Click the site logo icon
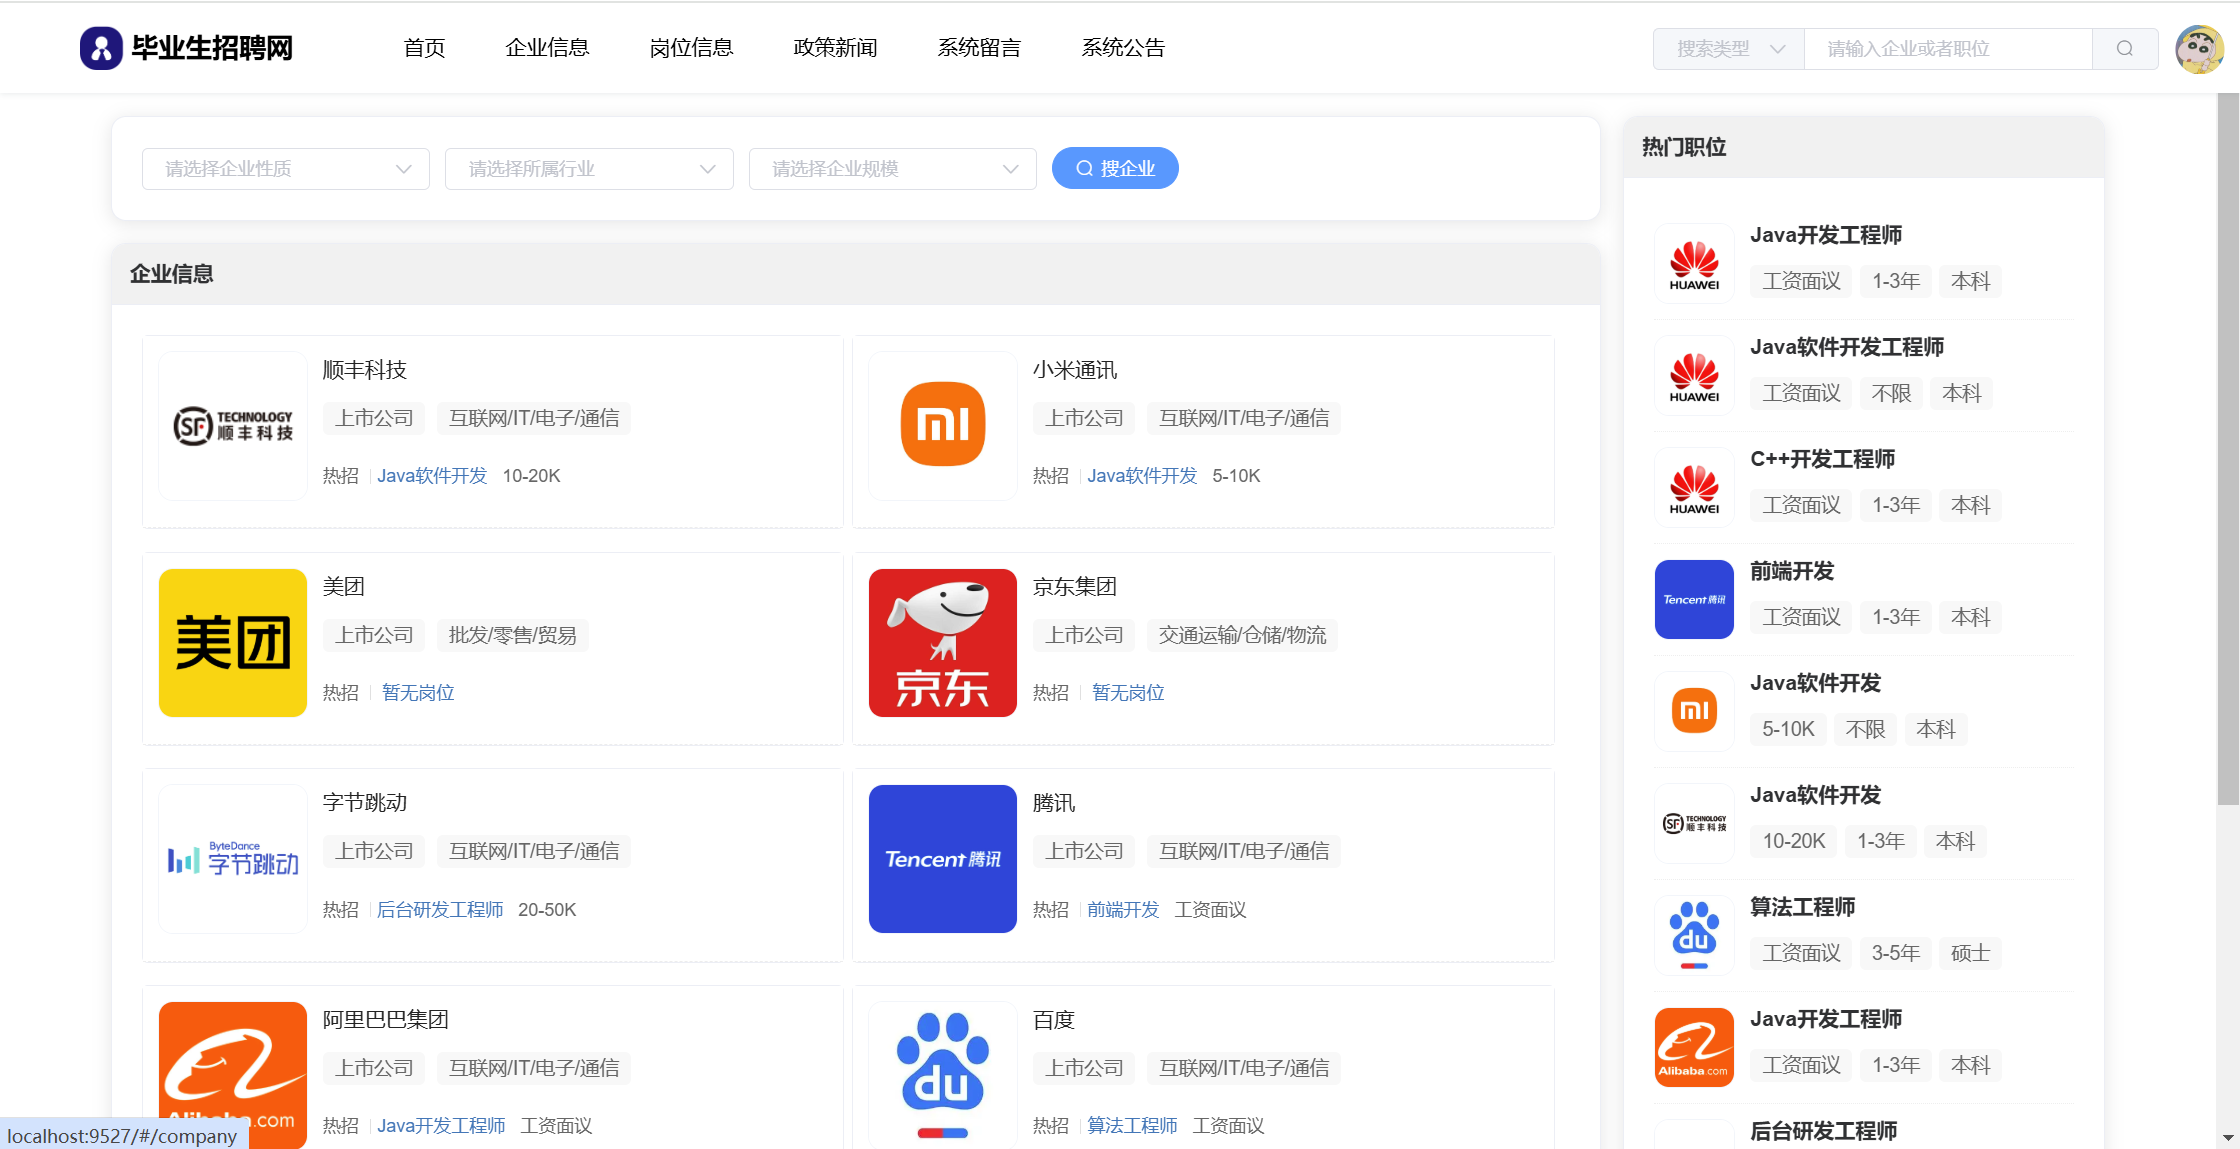Viewport: 2240px width, 1149px height. [101, 48]
